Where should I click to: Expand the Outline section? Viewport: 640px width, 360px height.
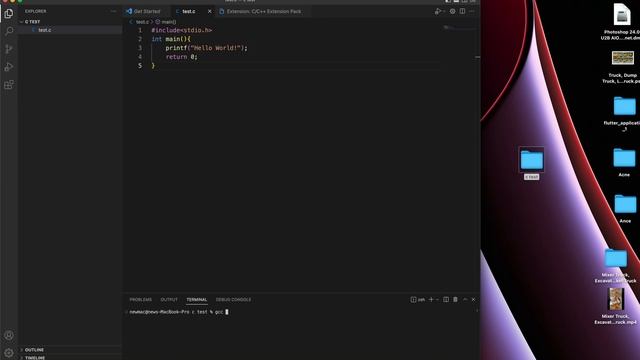(70, 350)
